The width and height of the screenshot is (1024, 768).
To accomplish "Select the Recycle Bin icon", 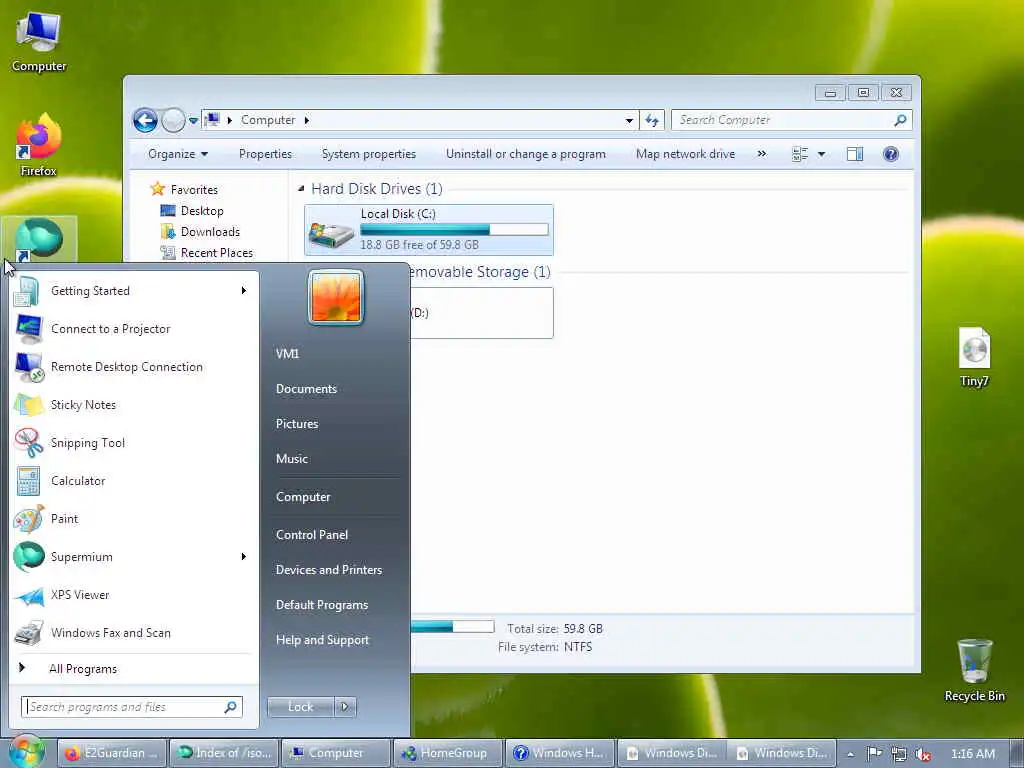I will pyautogui.click(x=974, y=670).
